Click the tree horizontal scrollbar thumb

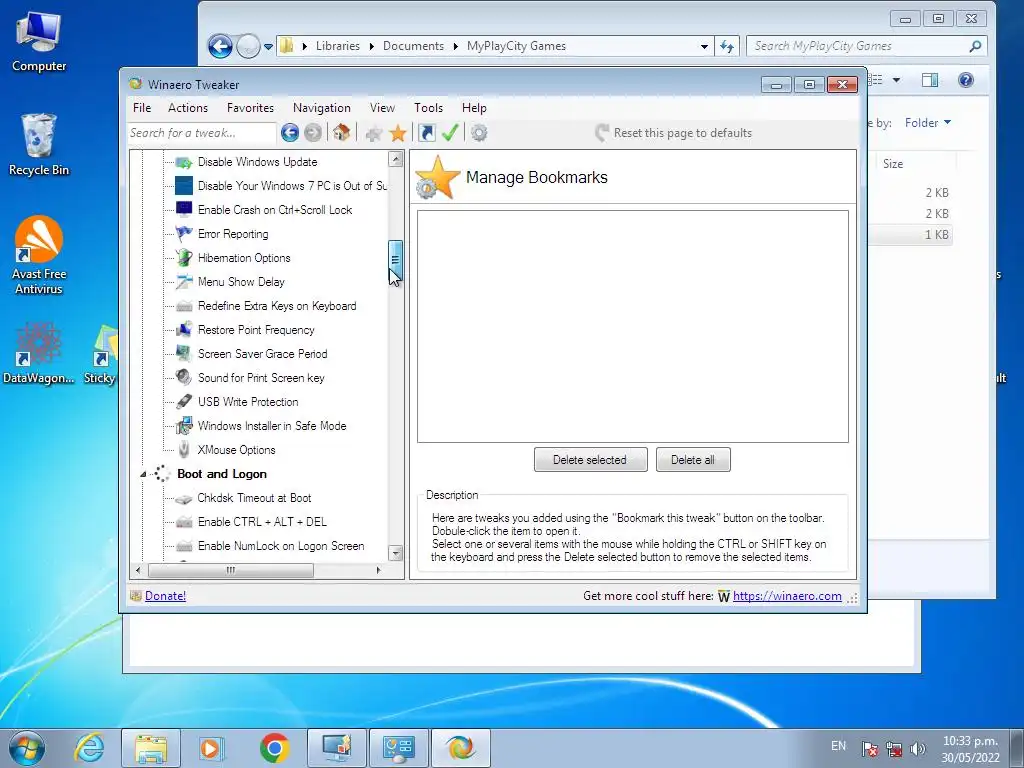tap(231, 570)
